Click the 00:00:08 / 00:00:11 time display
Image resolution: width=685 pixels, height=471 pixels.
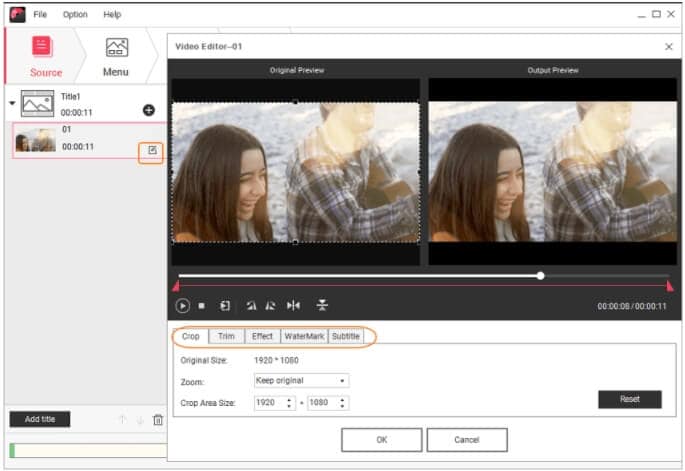(x=632, y=307)
